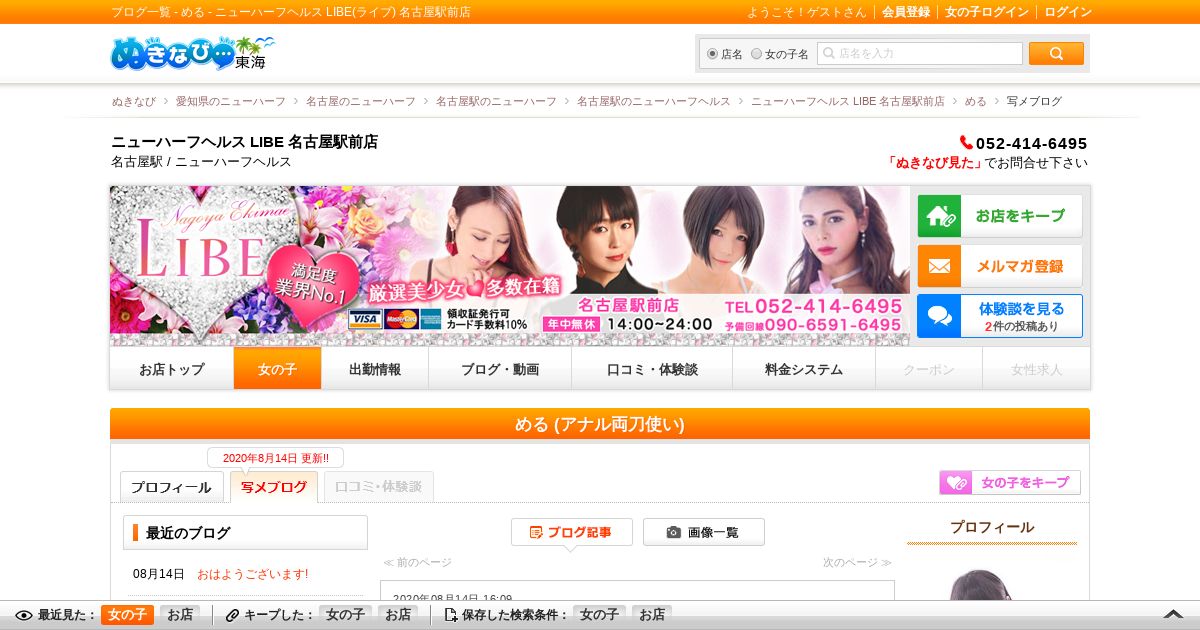Expand the bottom bar with chevron

coord(1173,615)
